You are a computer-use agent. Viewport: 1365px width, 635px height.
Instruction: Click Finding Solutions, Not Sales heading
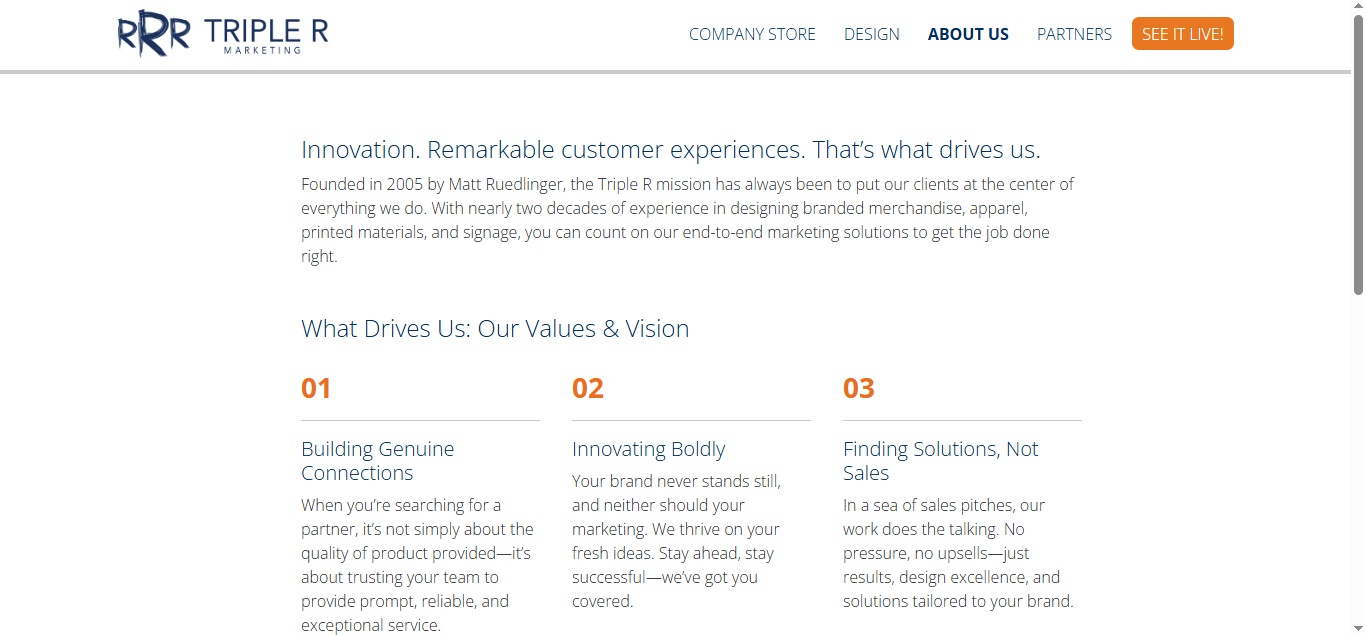pyautogui.click(x=940, y=461)
